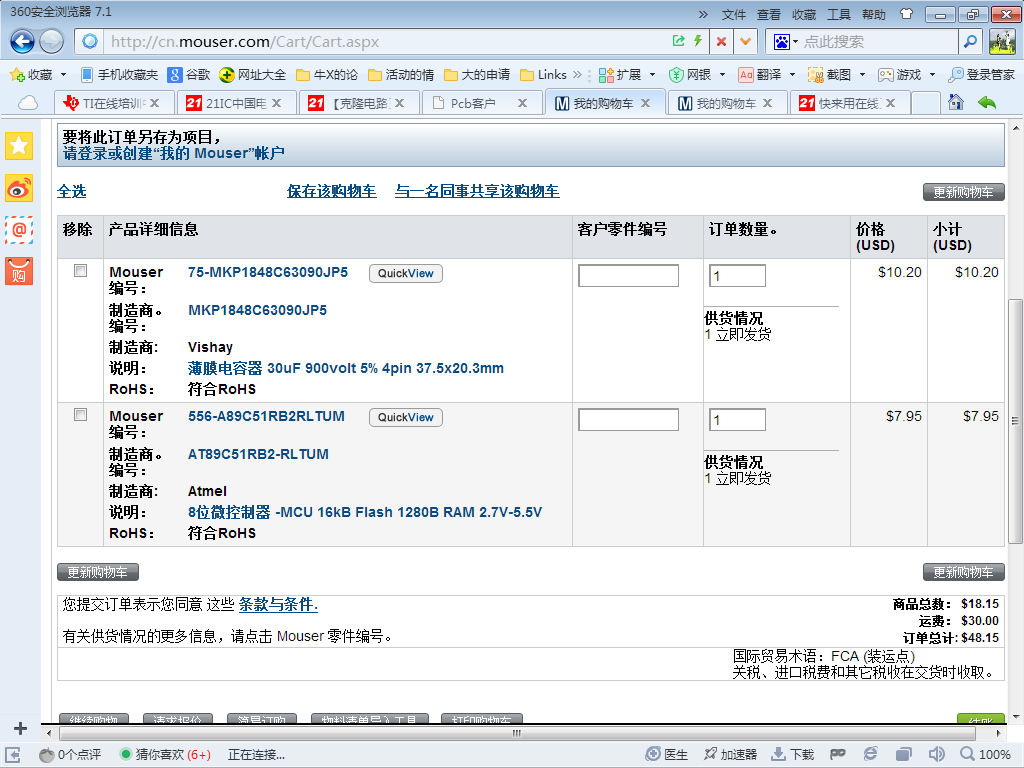Open the 文件 menu
Screen dimensions: 1024x768
pos(733,14)
